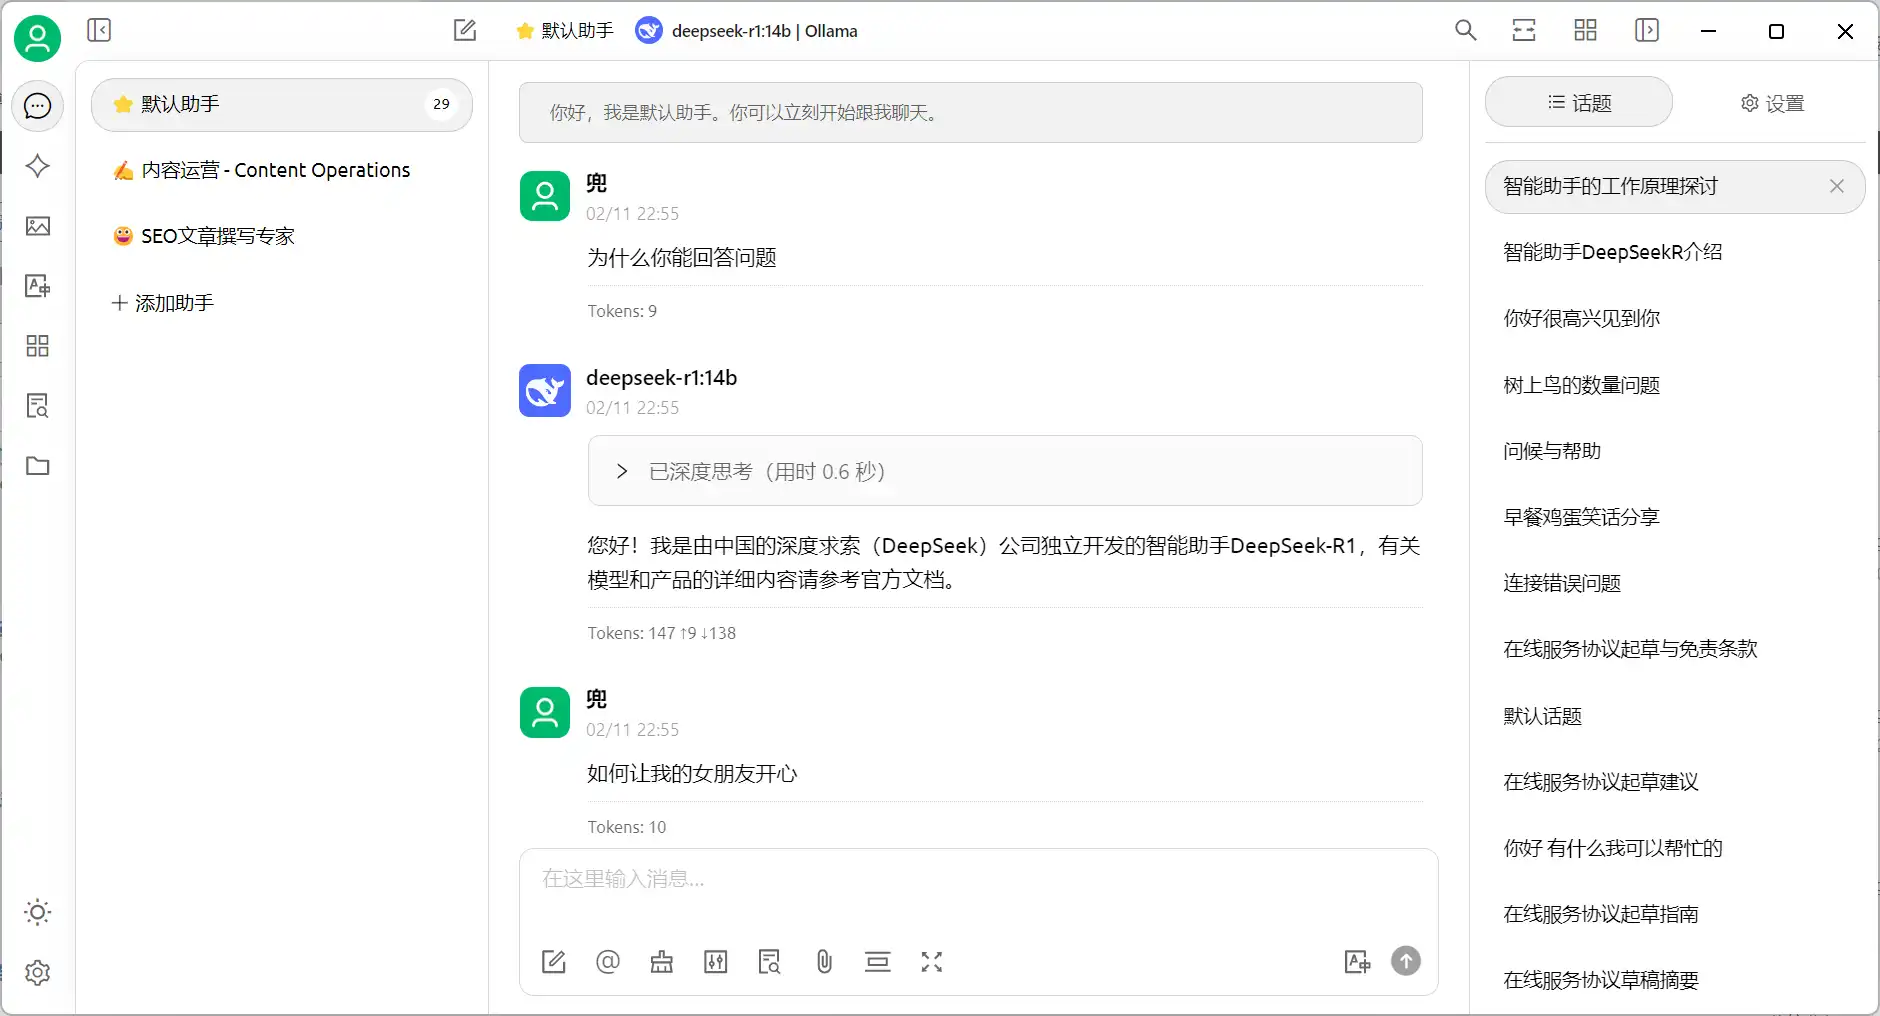Attach a file with paperclip icon
This screenshot has width=1880, height=1016.
[x=824, y=962]
